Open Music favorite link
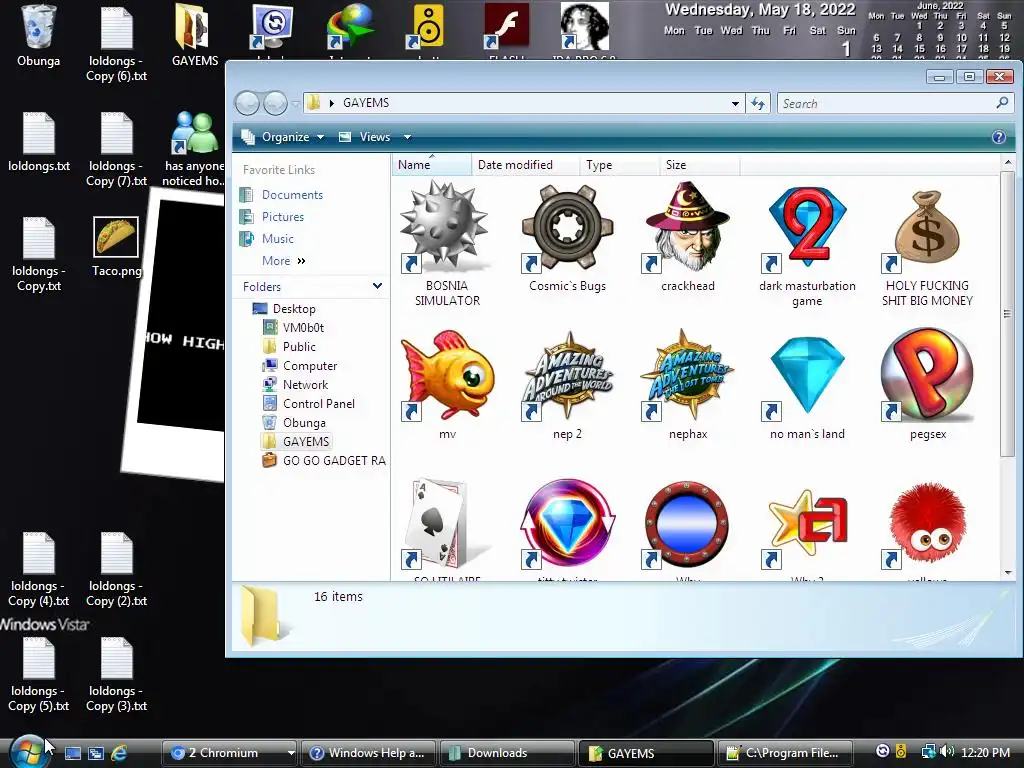The width and height of the screenshot is (1024, 768). click(x=277, y=239)
